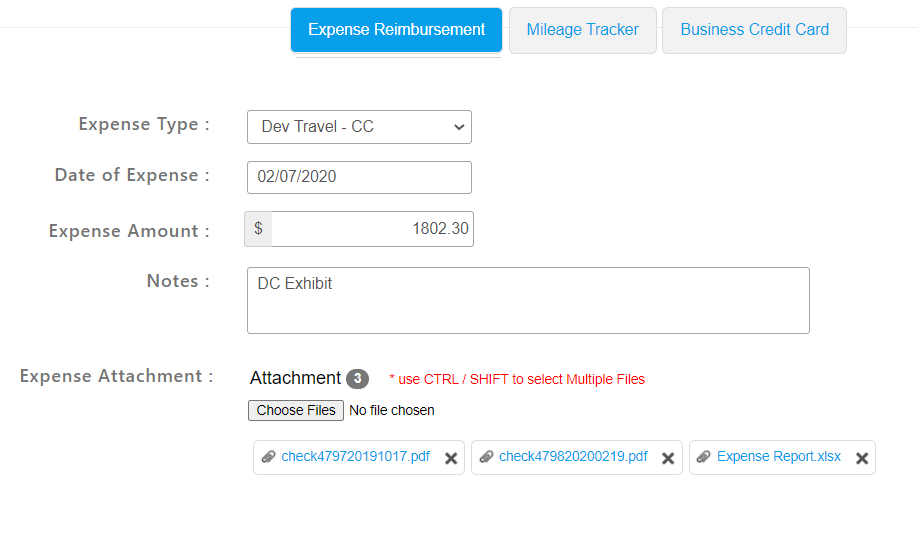Click into the Expense Amount field
Screen dimensions: 918x559
(372, 229)
